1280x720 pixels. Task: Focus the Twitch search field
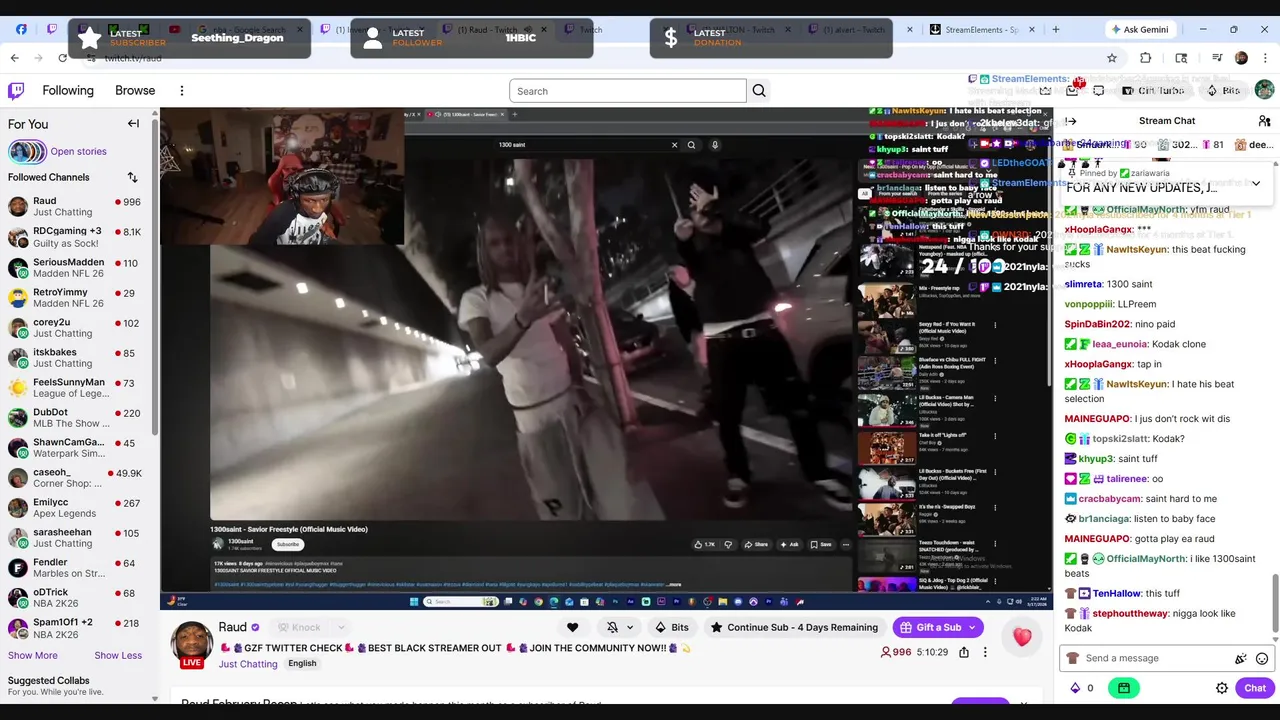point(628,91)
